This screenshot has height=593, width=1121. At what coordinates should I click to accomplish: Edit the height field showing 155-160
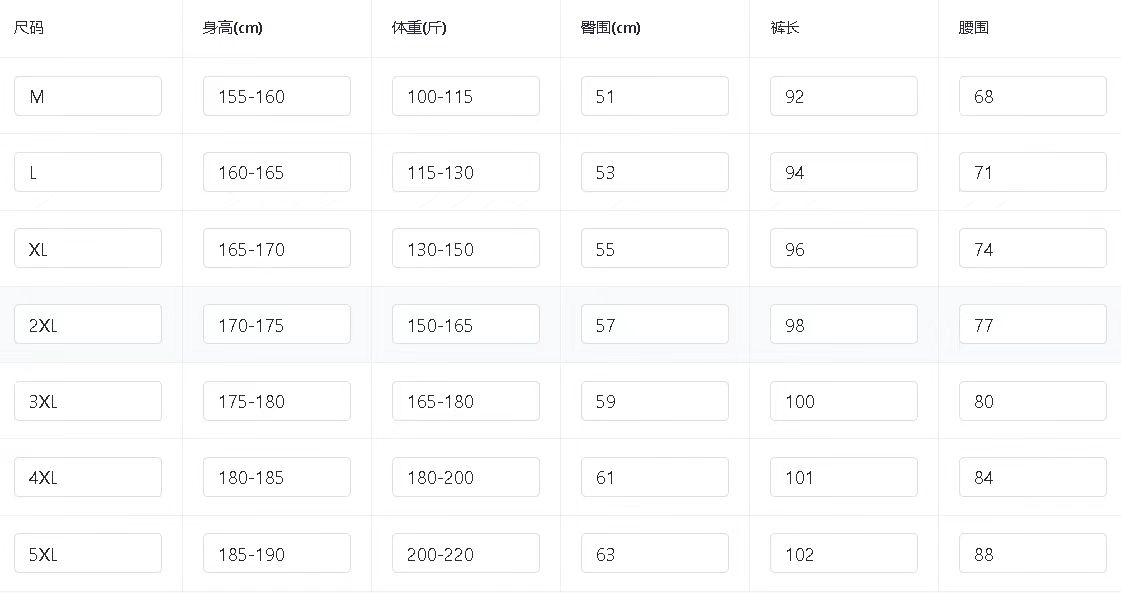(x=277, y=96)
